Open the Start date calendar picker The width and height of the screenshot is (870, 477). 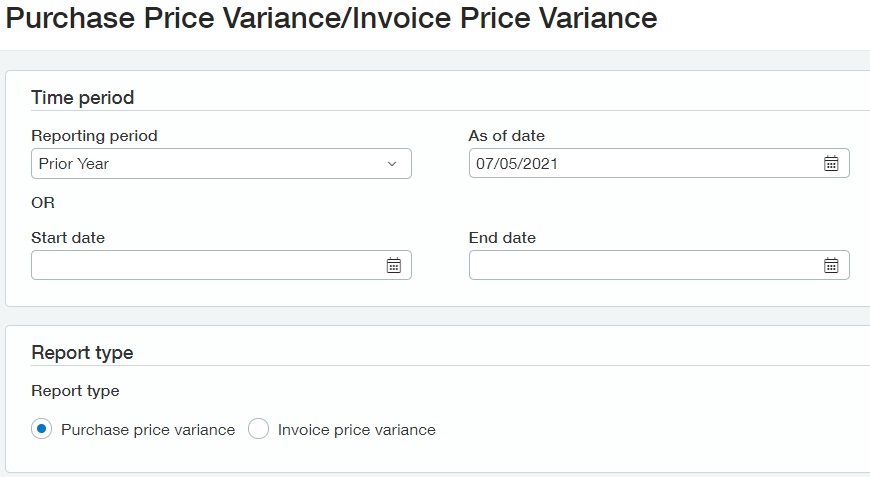point(393,266)
